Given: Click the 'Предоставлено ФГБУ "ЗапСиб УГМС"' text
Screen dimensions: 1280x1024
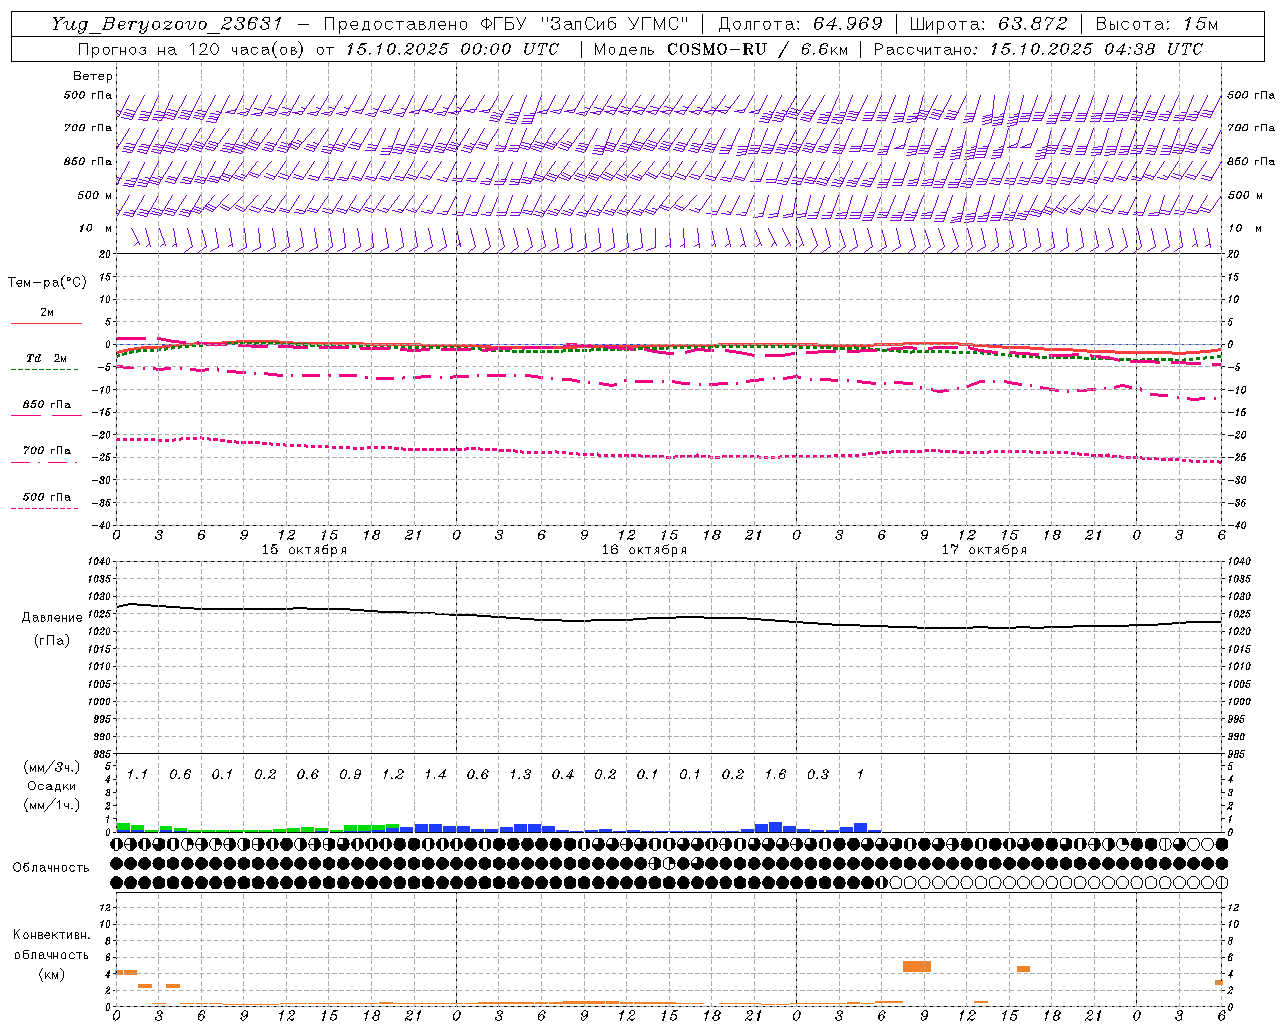Looking at the screenshot, I should tap(507, 24).
